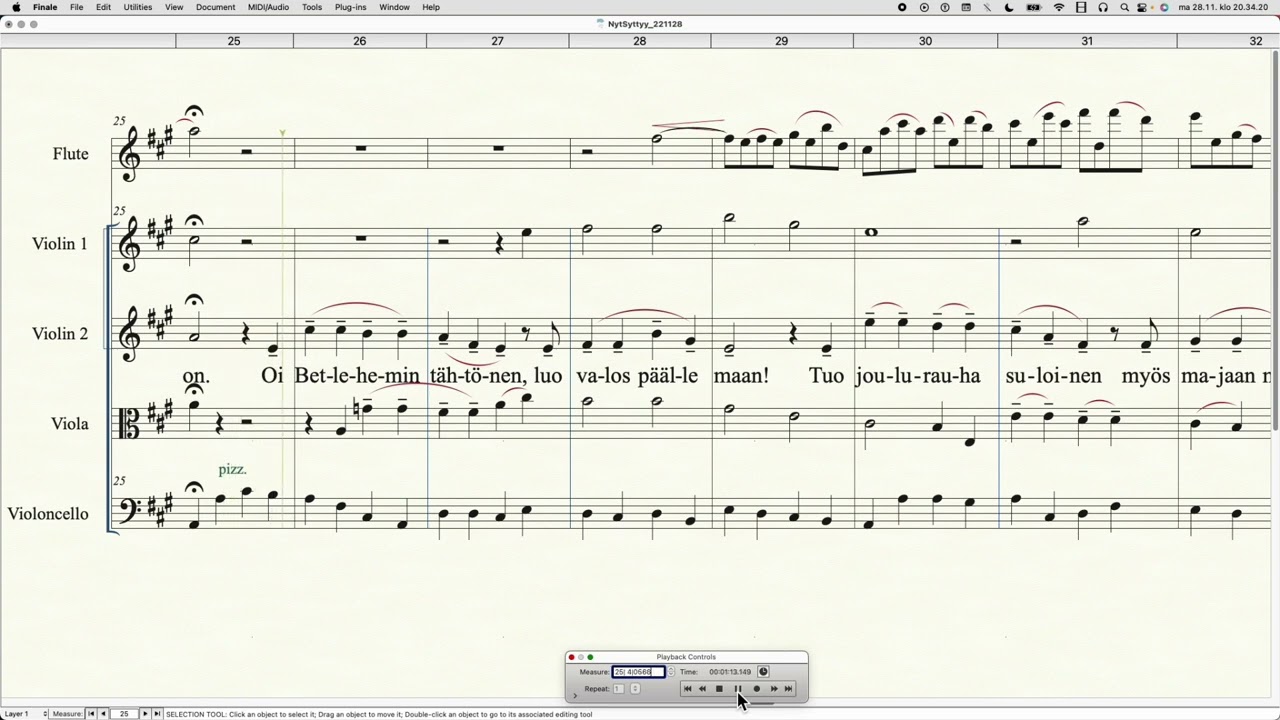Open the Window menu
The image size is (1280, 720).
click(x=394, y=7)
